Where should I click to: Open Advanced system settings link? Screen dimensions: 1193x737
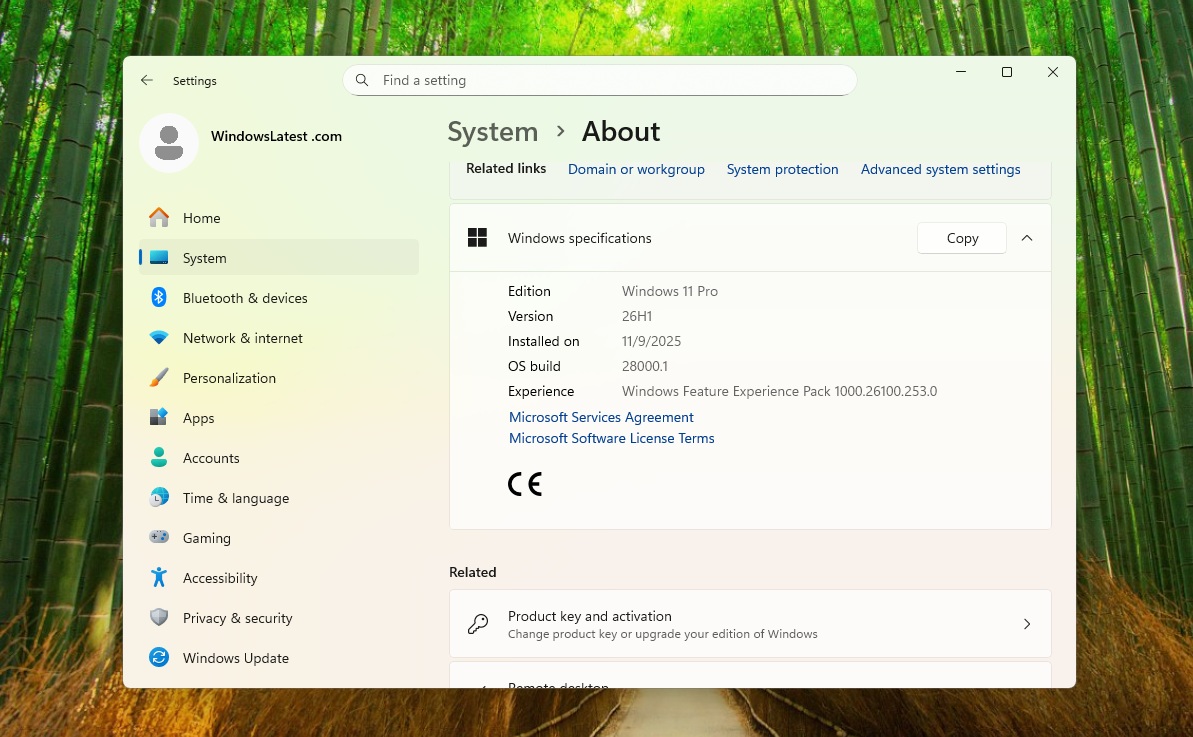[940, 169]
